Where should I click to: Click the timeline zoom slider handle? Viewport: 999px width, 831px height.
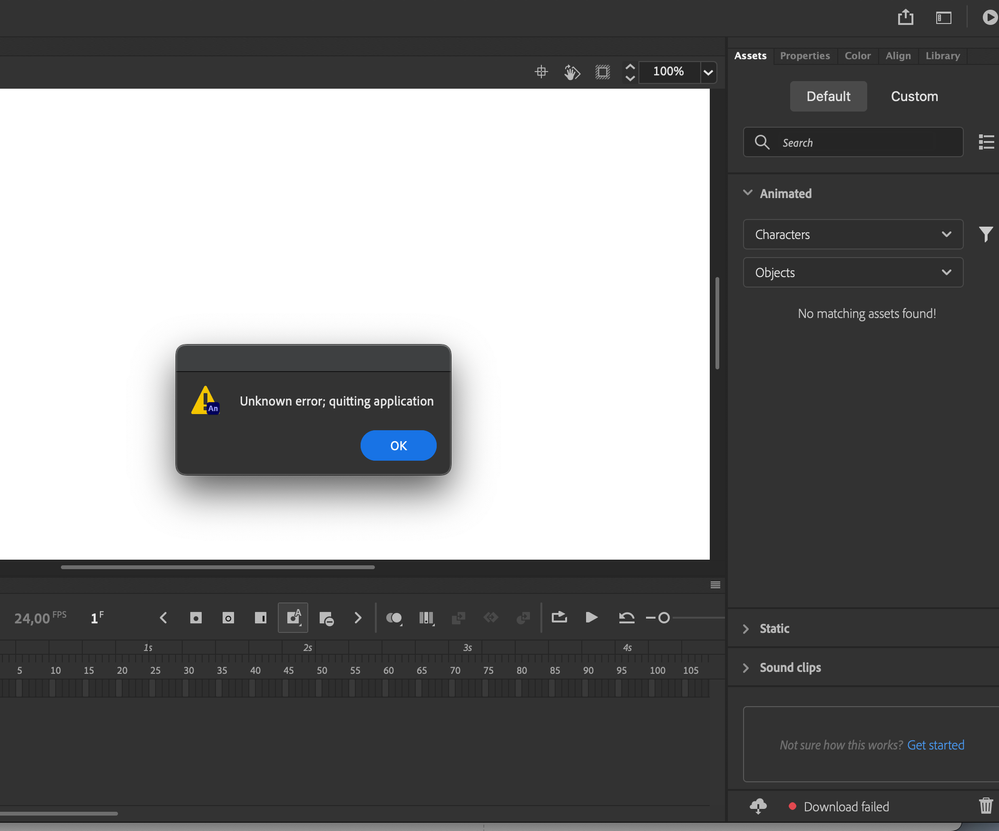point(664,618)
